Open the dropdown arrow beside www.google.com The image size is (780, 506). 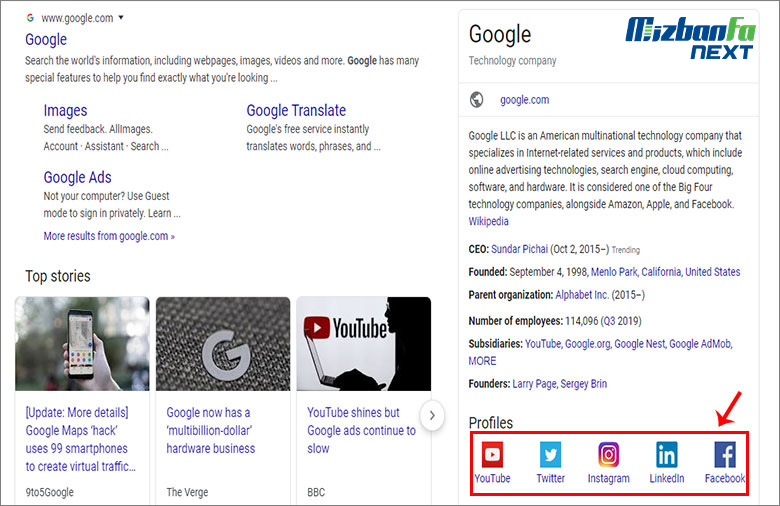point(121,18)
